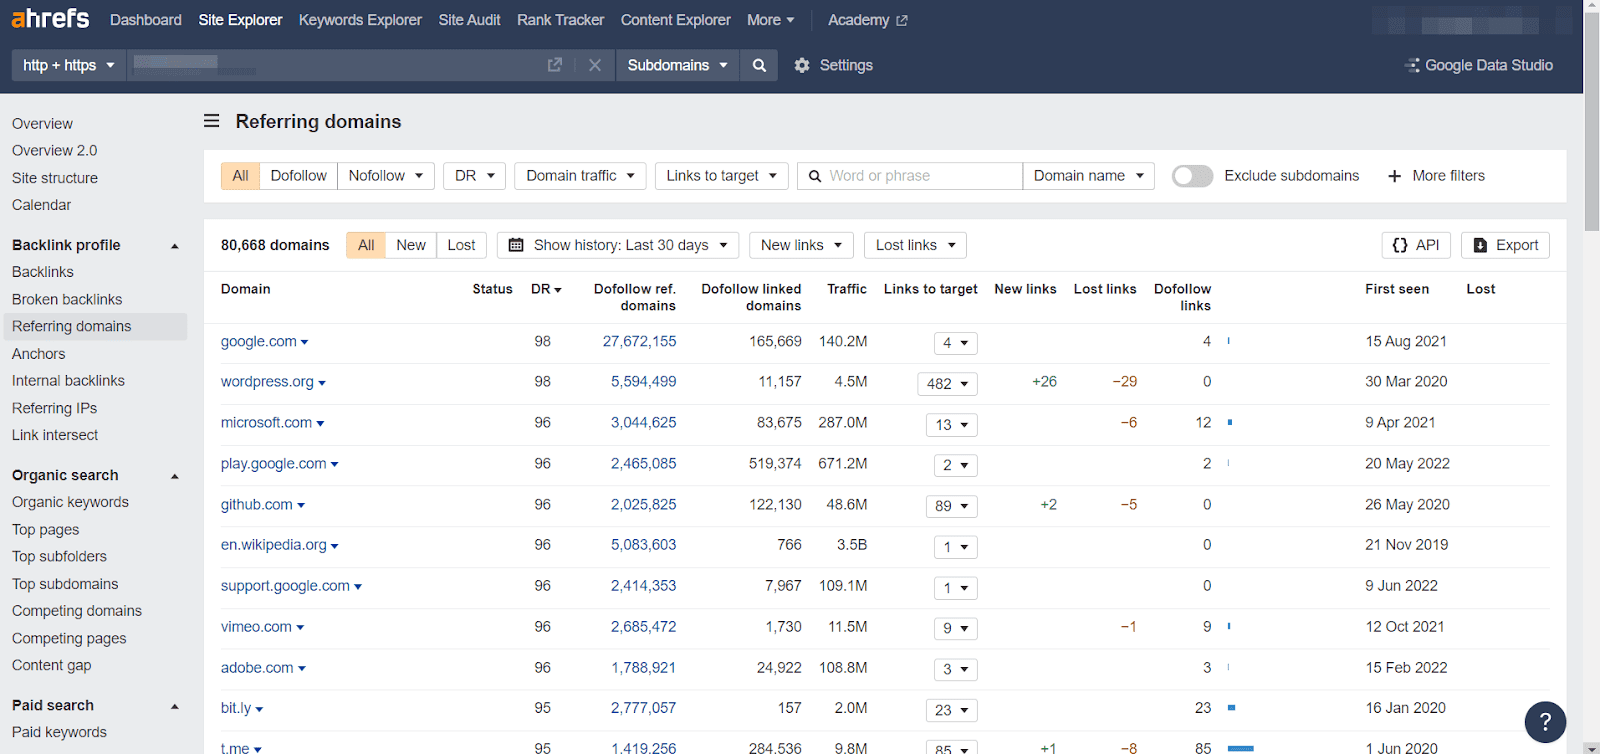Open Site structure in sidebar

55,178
